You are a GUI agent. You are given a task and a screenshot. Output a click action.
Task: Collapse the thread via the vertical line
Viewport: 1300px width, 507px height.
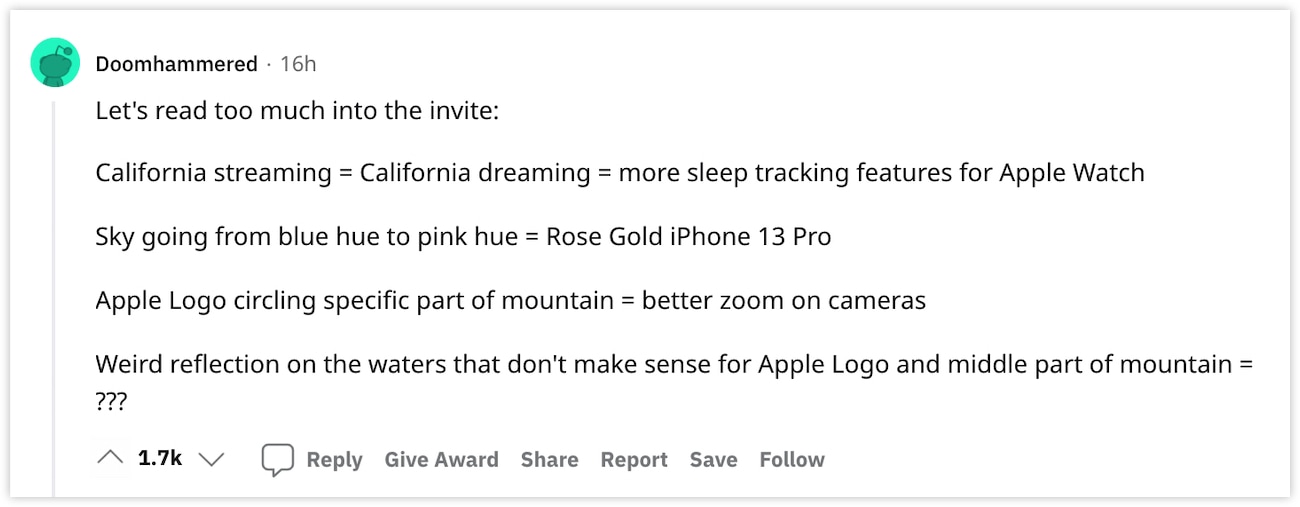click(55, 297)
